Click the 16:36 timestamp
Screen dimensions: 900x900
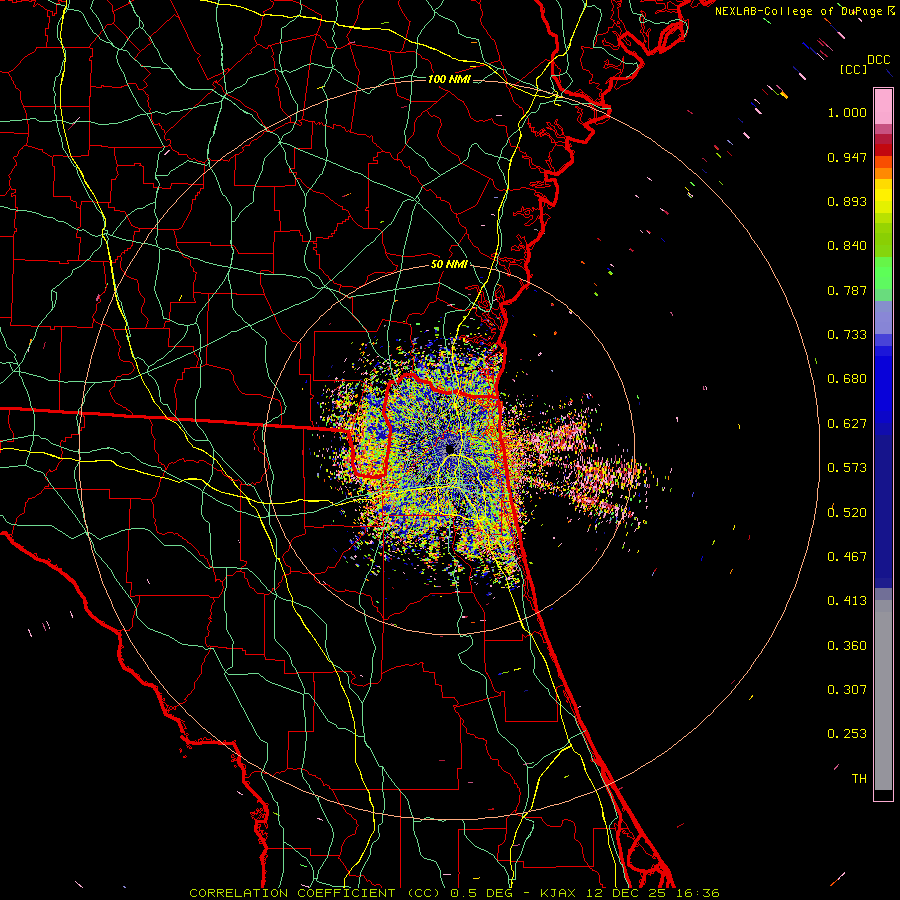[697, 893]
